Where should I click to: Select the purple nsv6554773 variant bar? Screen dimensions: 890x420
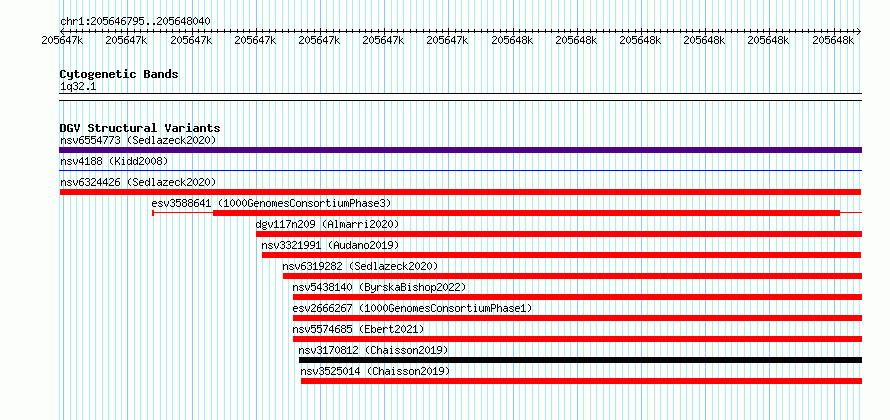(x=460, y=150)
